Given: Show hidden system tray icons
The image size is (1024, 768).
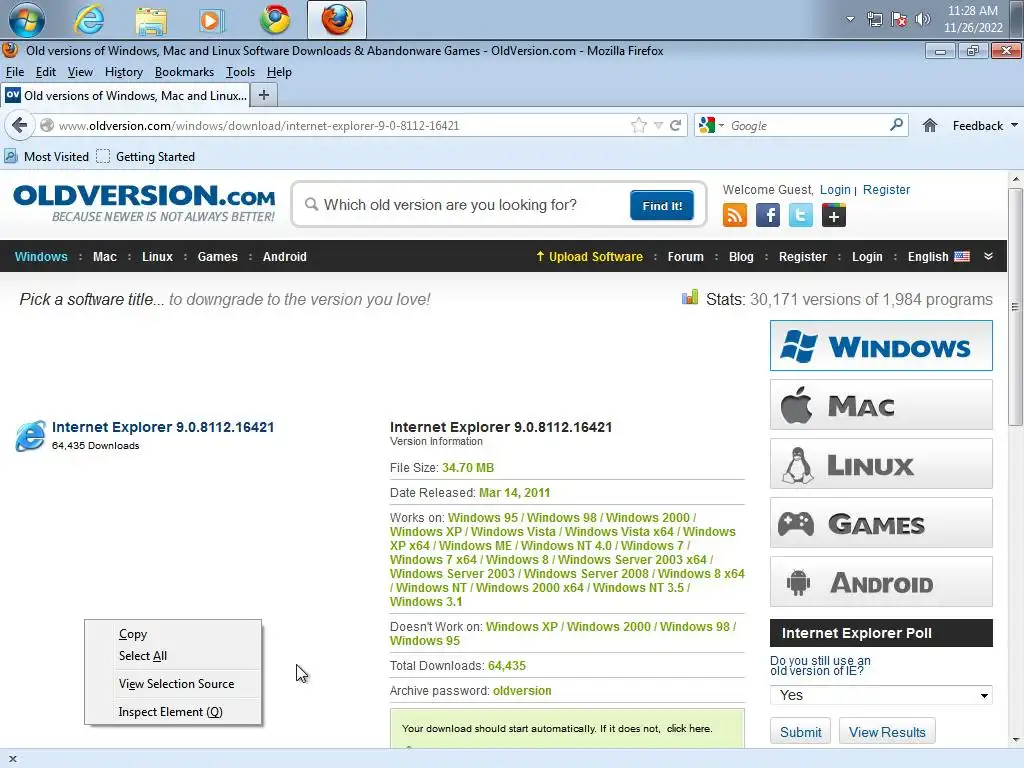Looking at the screenshot, I should [850, 19].
